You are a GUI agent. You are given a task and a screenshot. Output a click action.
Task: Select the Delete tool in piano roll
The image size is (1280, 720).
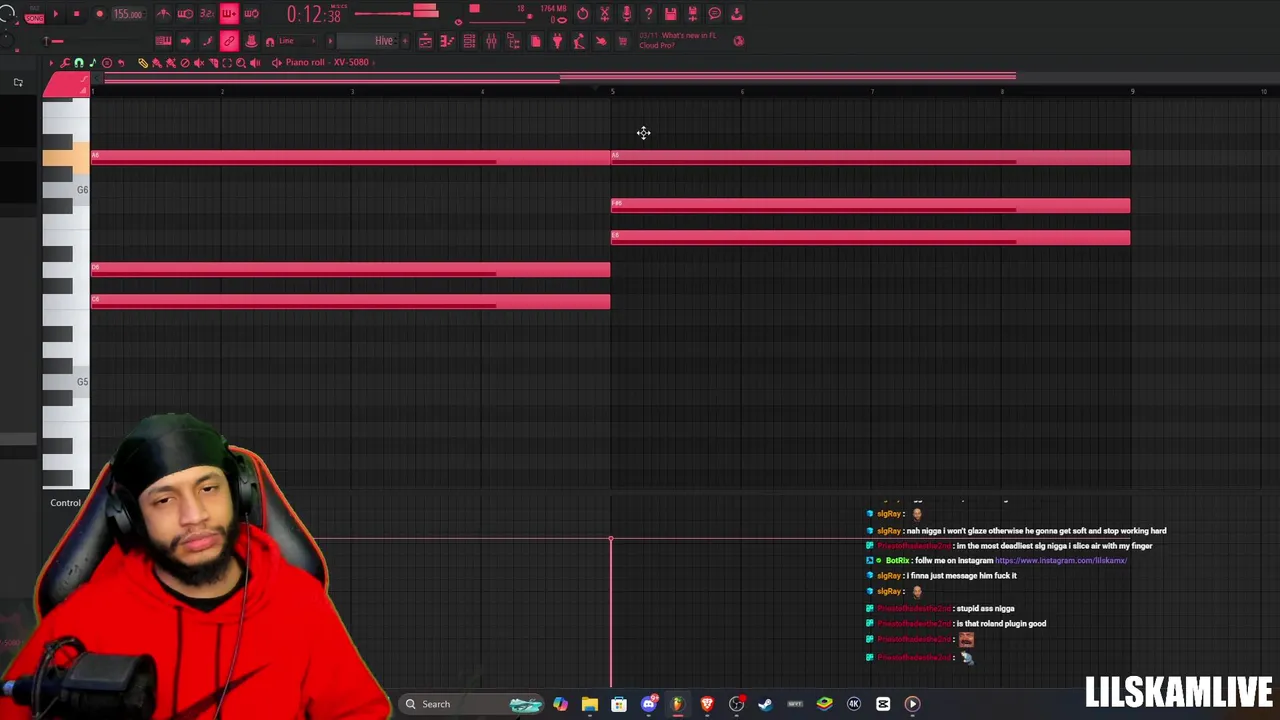[x=185, y=62]
